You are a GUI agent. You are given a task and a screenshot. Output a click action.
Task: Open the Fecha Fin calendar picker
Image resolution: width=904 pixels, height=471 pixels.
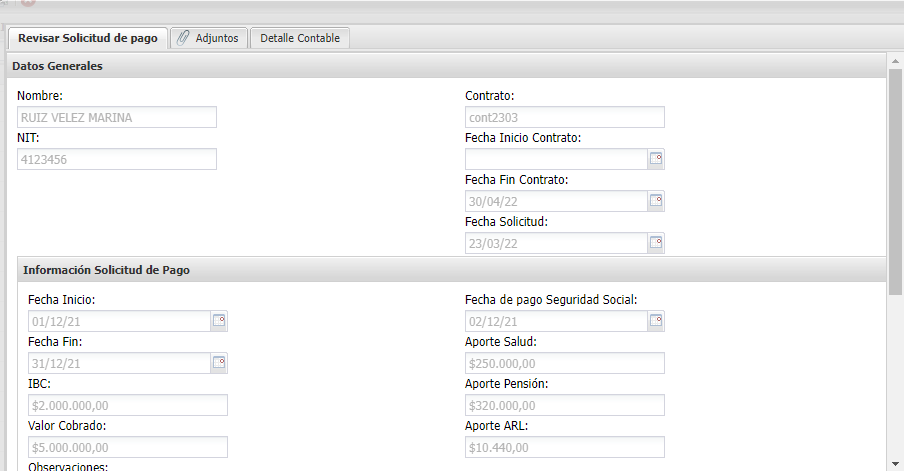pyautogui.click(x=219, y=363)
